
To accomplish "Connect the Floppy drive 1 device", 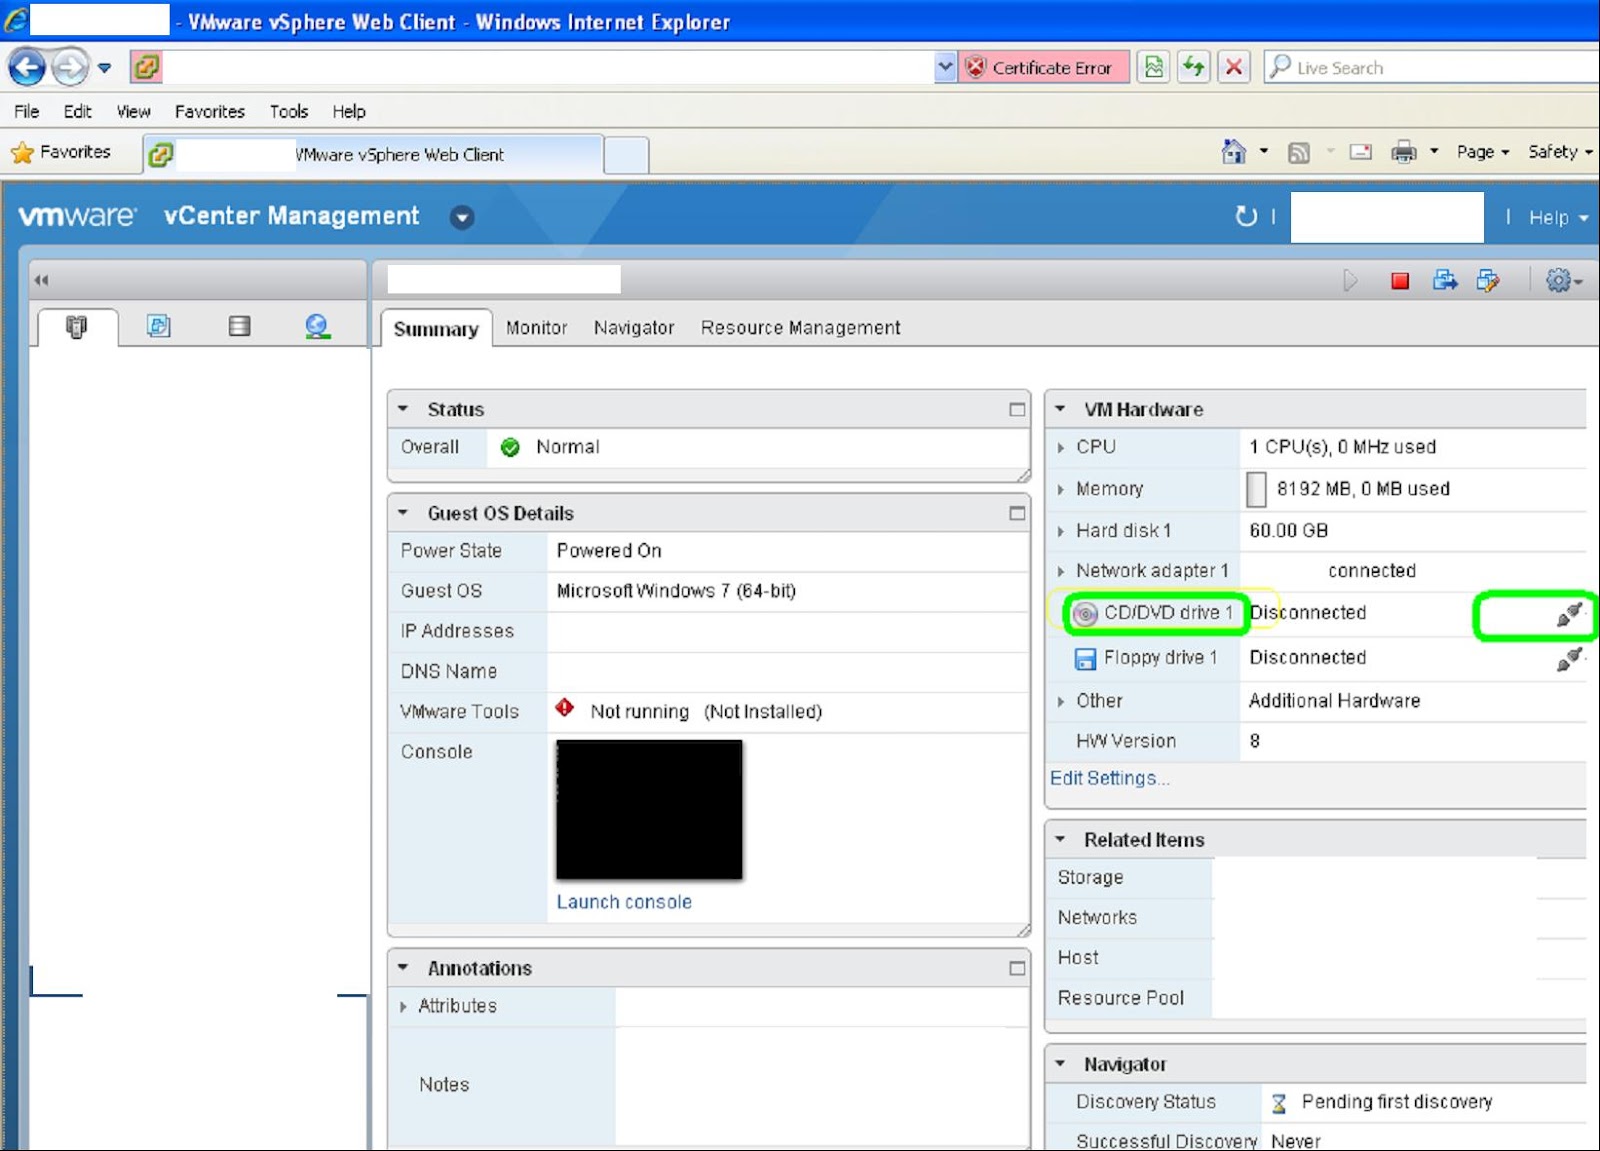I will [1568, 657].
